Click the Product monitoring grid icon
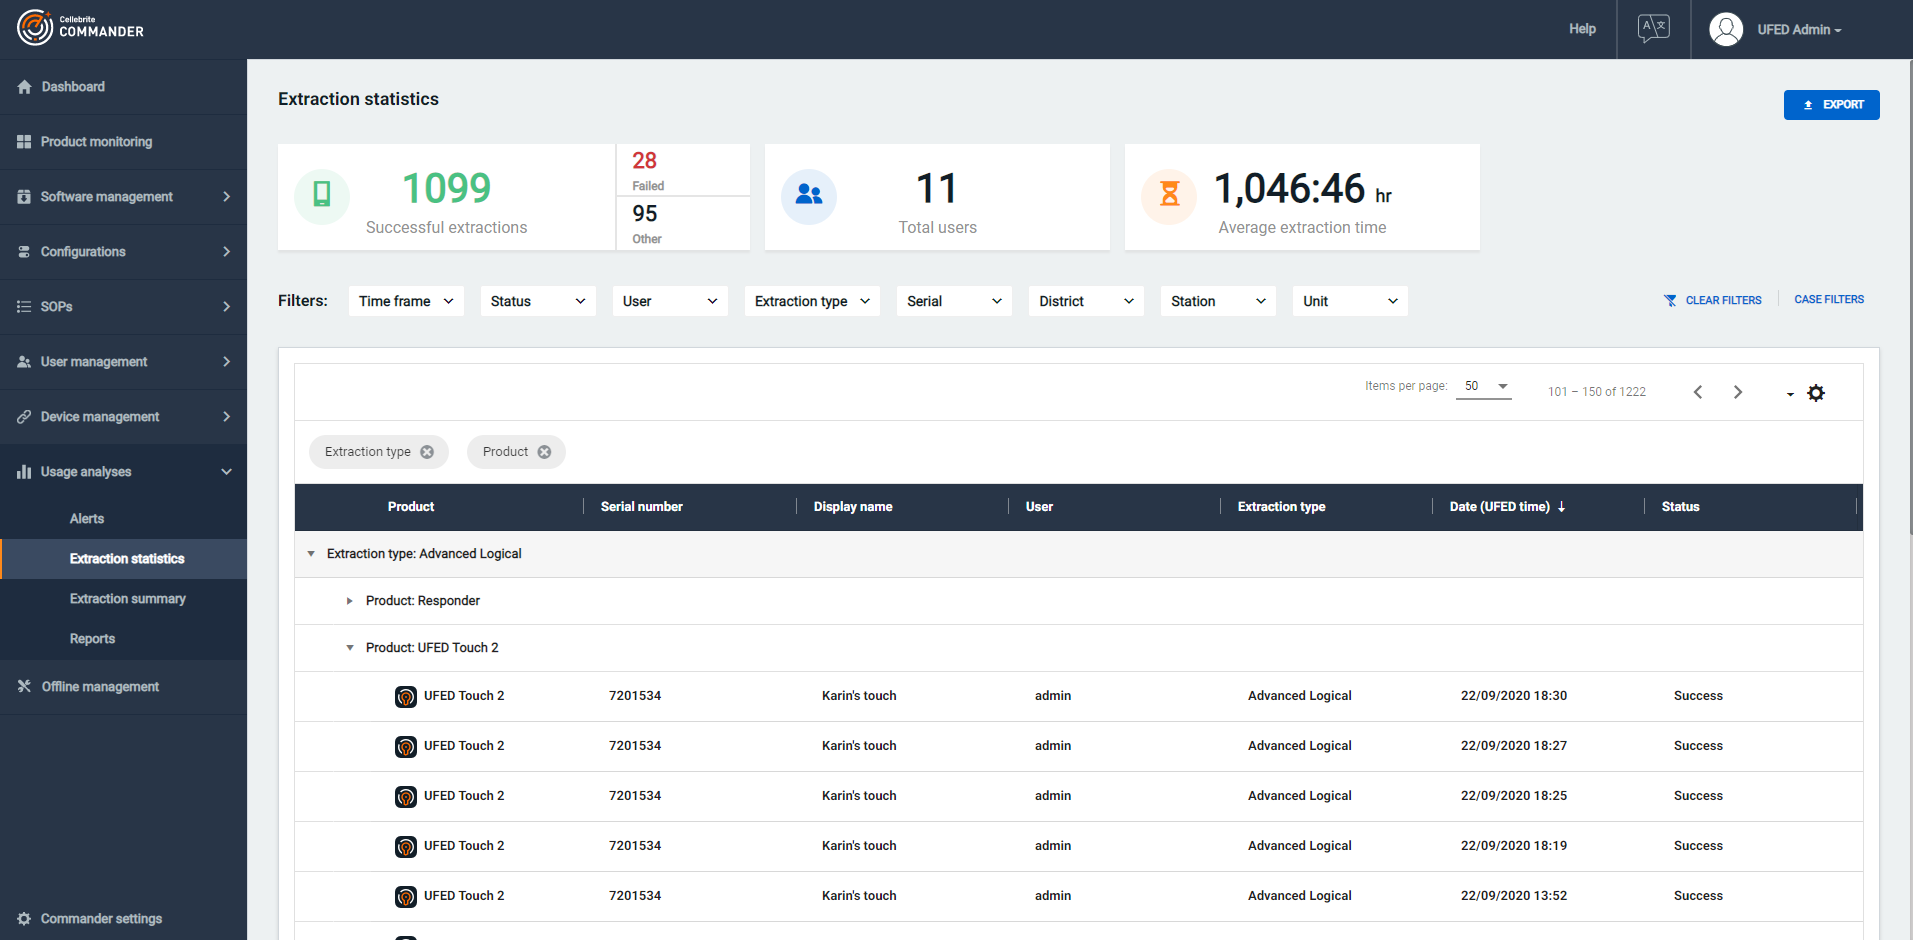The image size is (1913, 940). [24, 142]
